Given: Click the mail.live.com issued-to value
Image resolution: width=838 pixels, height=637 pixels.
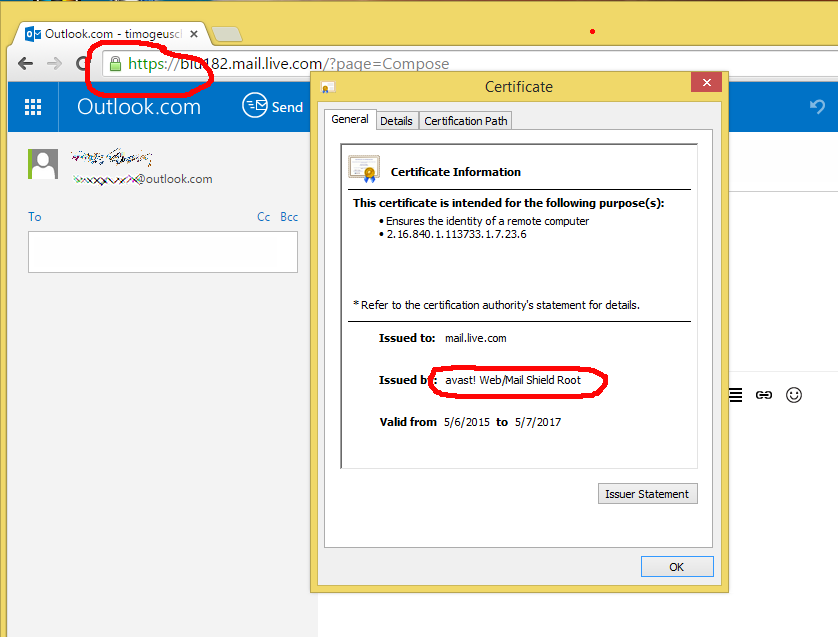Looking at the screenshot, I should 476,338.
